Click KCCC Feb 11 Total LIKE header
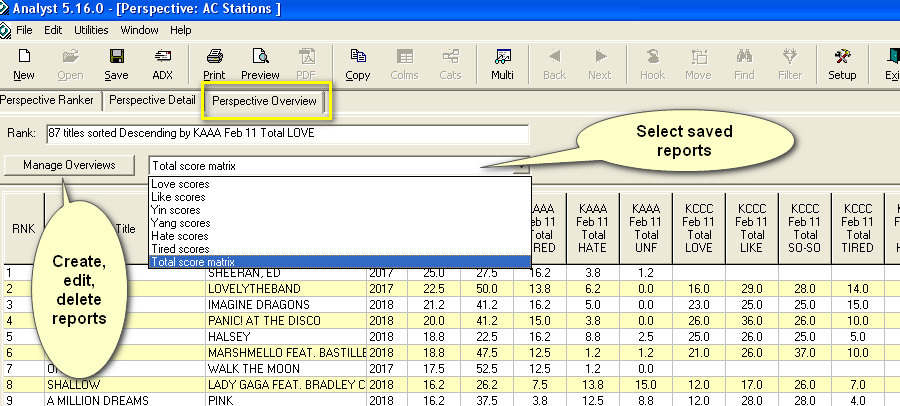Viewport: 900px width, 406px height. tap(752, 229)
